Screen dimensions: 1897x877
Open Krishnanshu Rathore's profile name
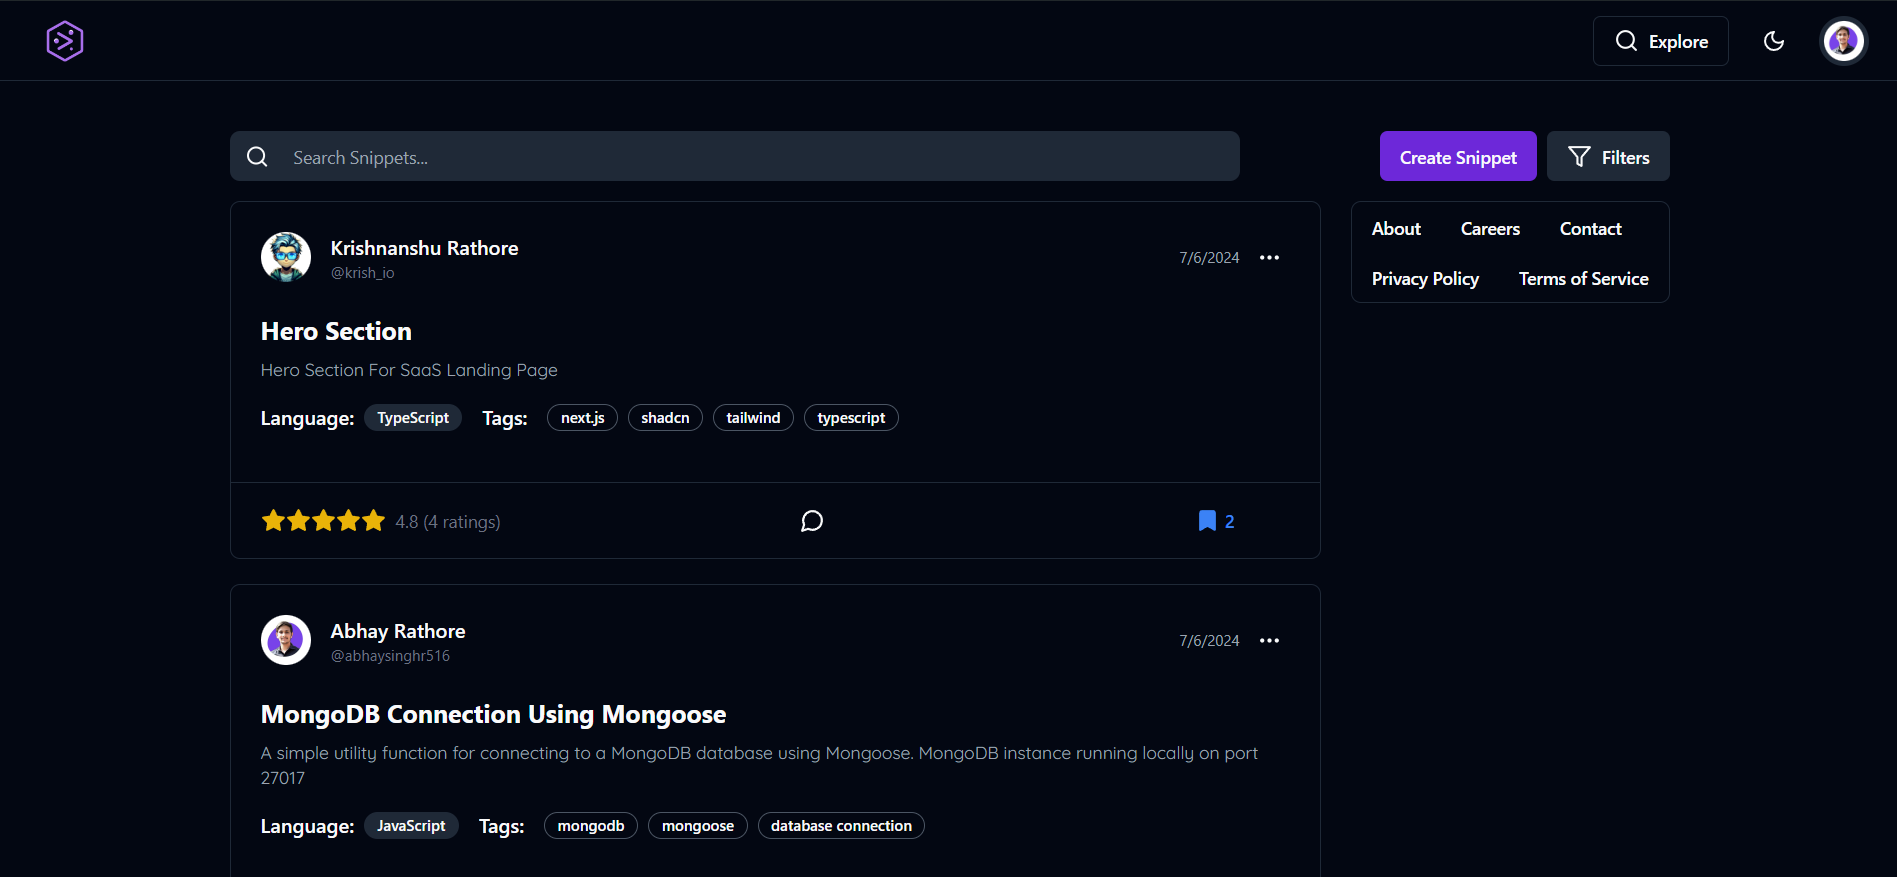(x=424, y=248)
